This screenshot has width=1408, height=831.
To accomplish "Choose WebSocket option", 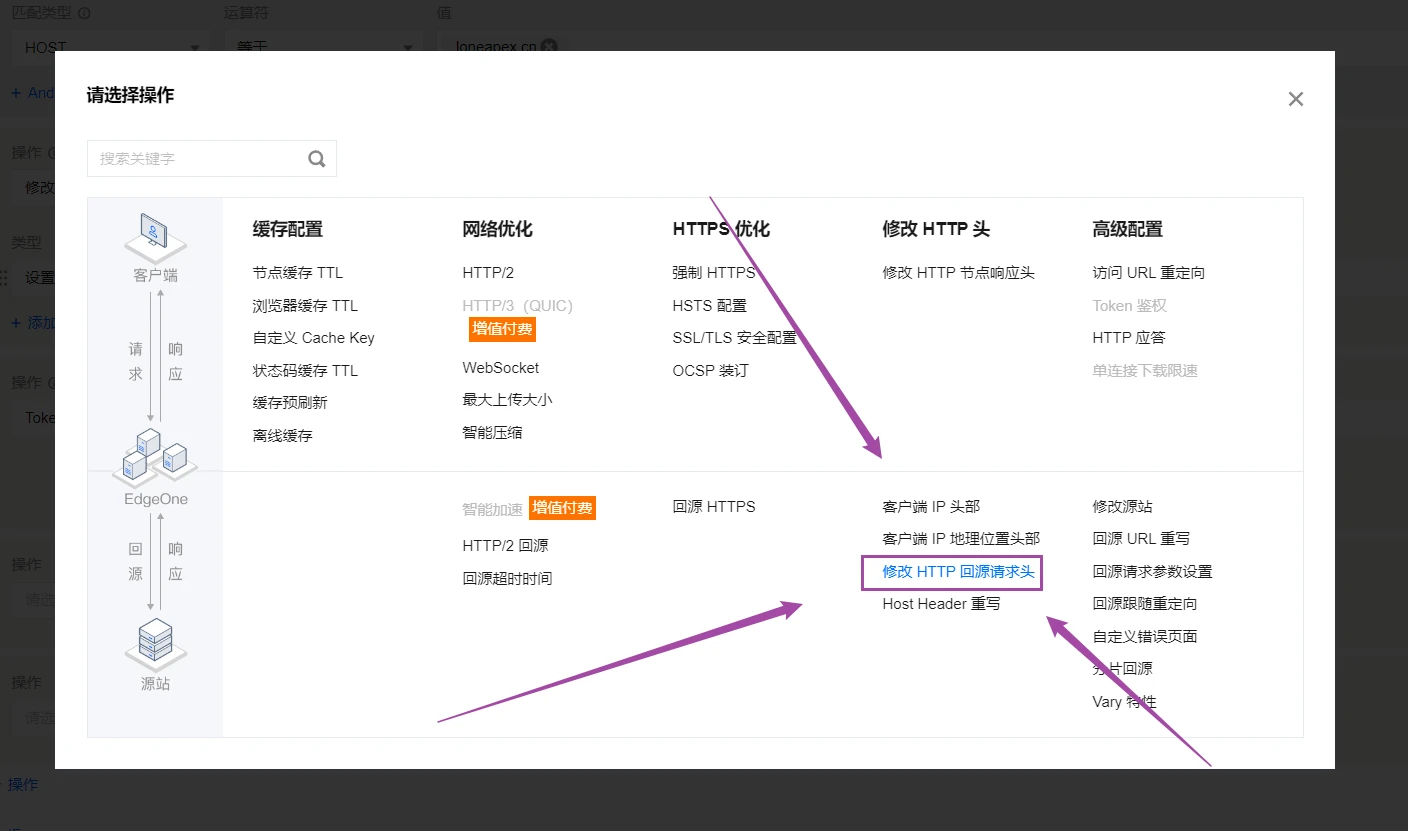I will point(500,368).
